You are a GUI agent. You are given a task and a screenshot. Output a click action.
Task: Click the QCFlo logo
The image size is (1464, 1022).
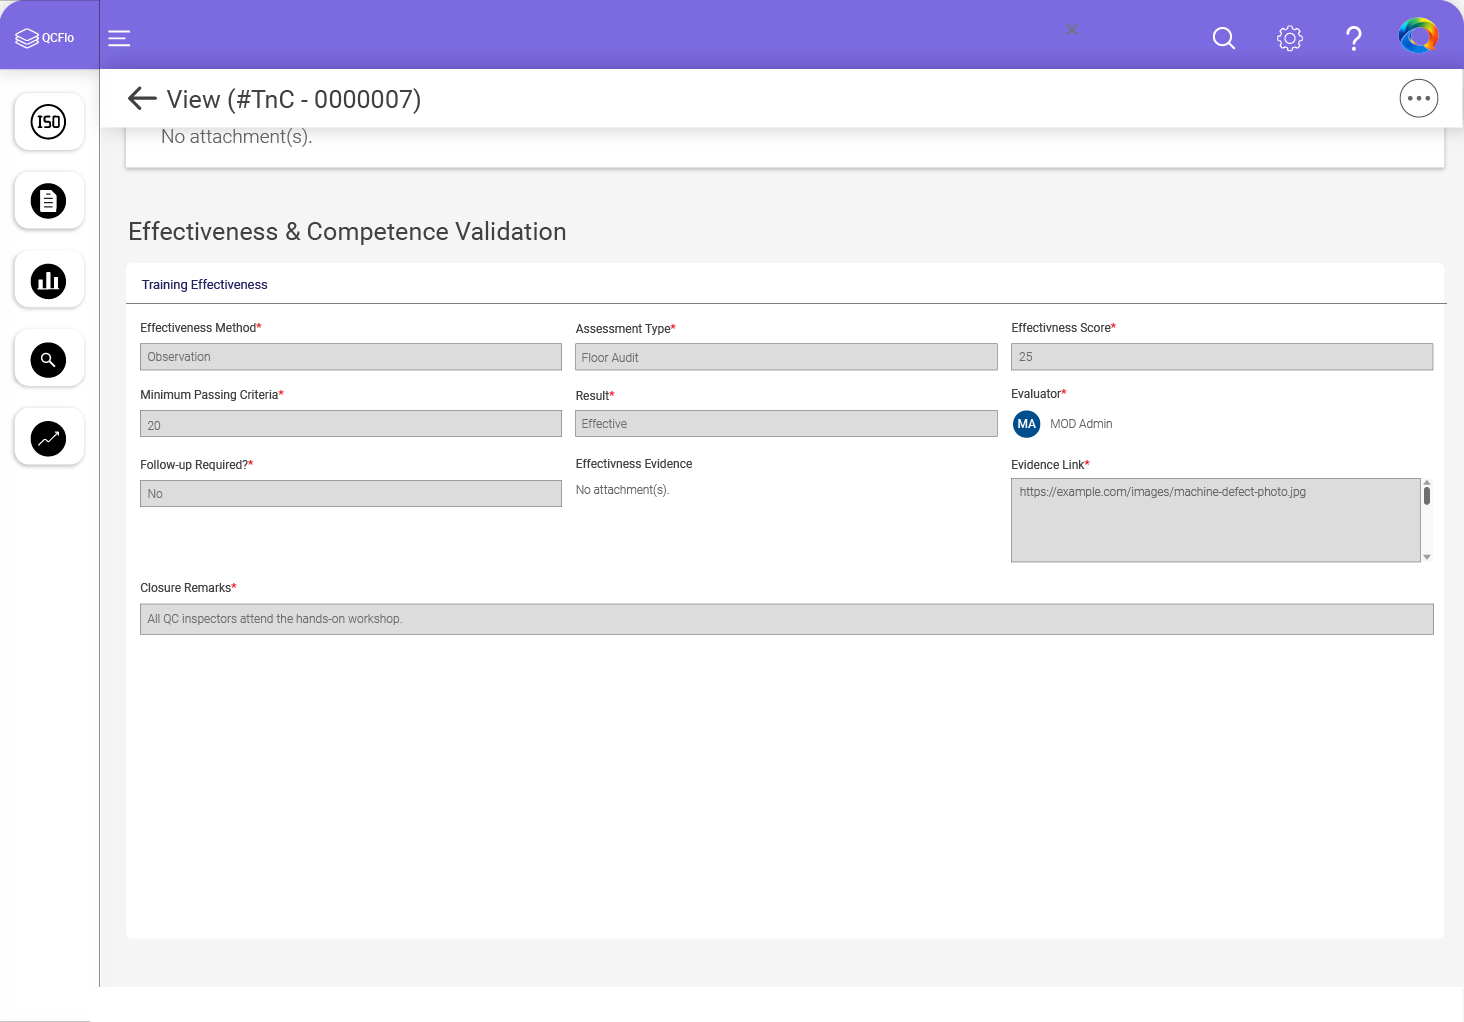coord(45,38)
